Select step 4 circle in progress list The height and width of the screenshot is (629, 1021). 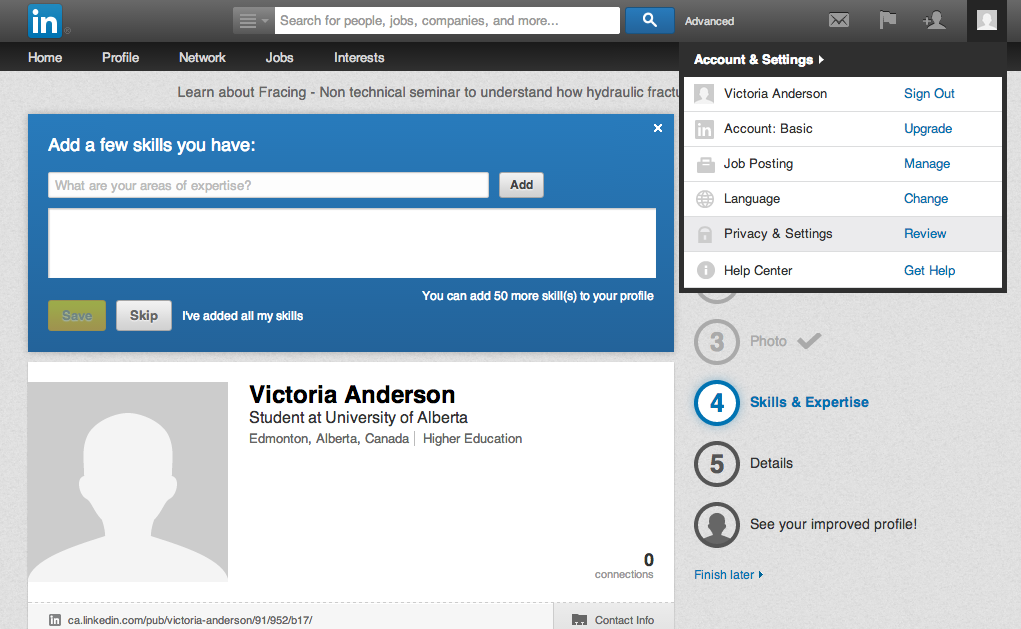pyautogui.click(x=716, y=403)
